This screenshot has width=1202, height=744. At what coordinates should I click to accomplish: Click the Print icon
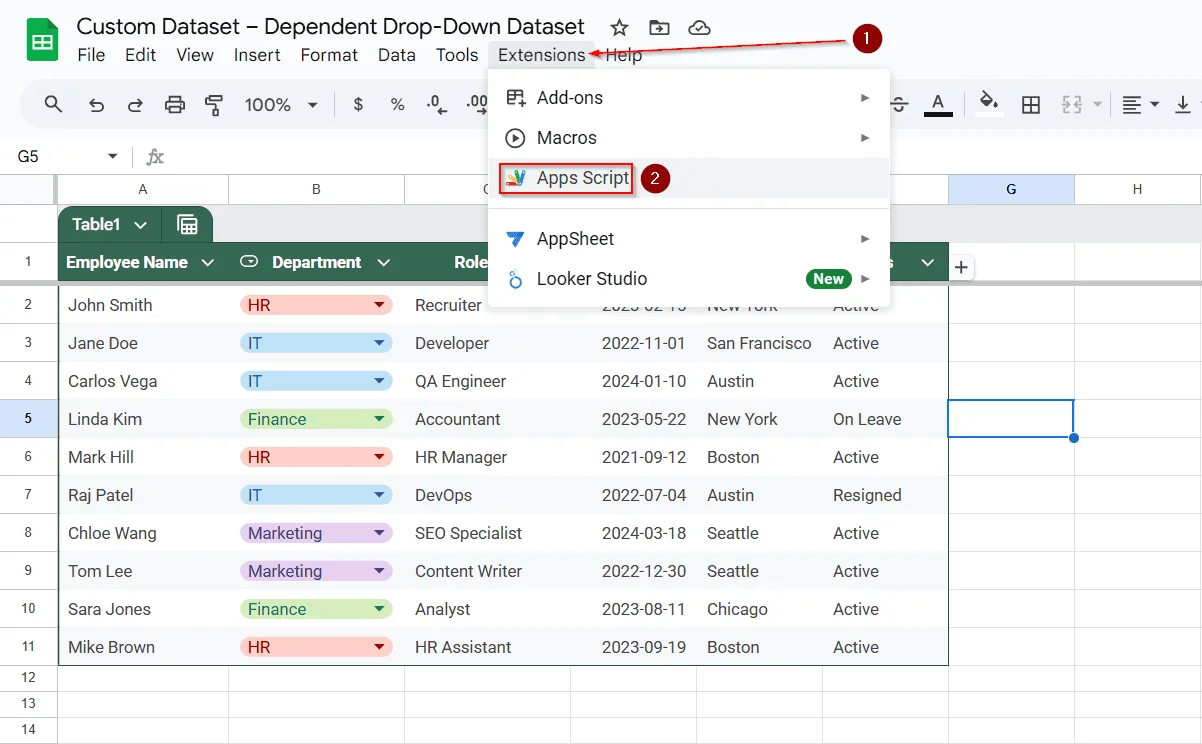pyautogui.click(x=175, y=104)
